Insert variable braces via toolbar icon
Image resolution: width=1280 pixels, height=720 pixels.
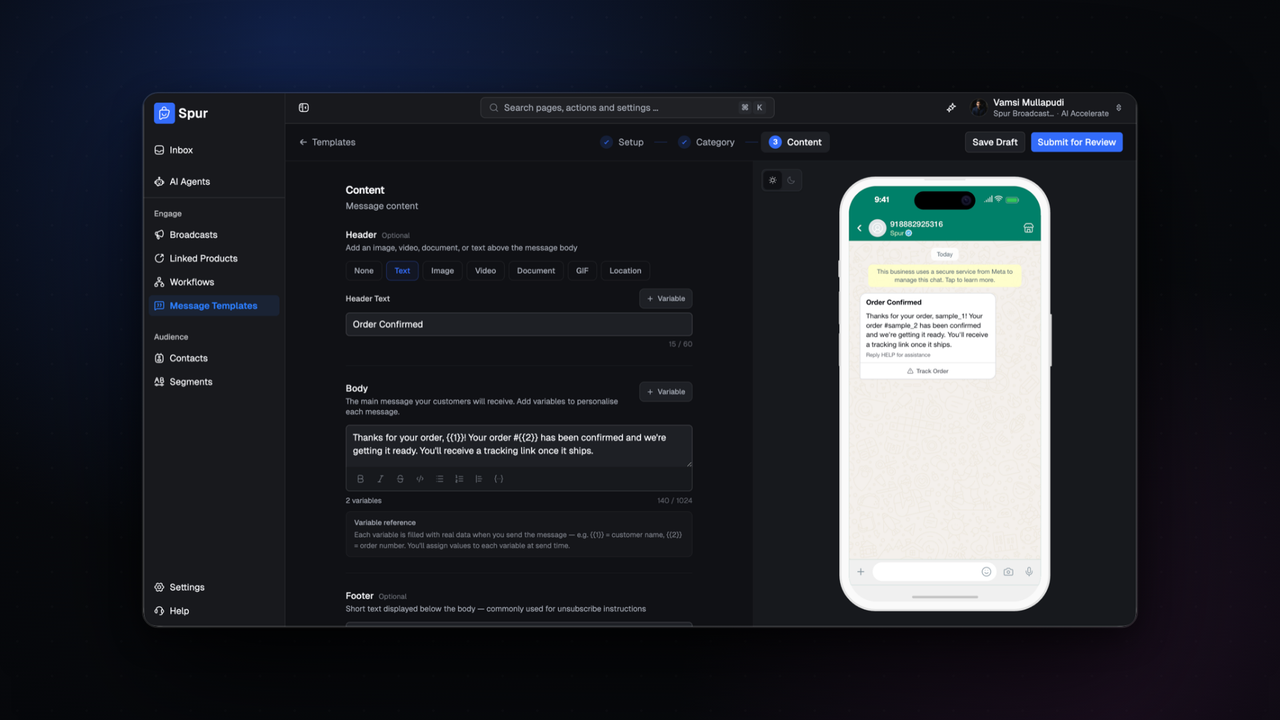[499, 479]
